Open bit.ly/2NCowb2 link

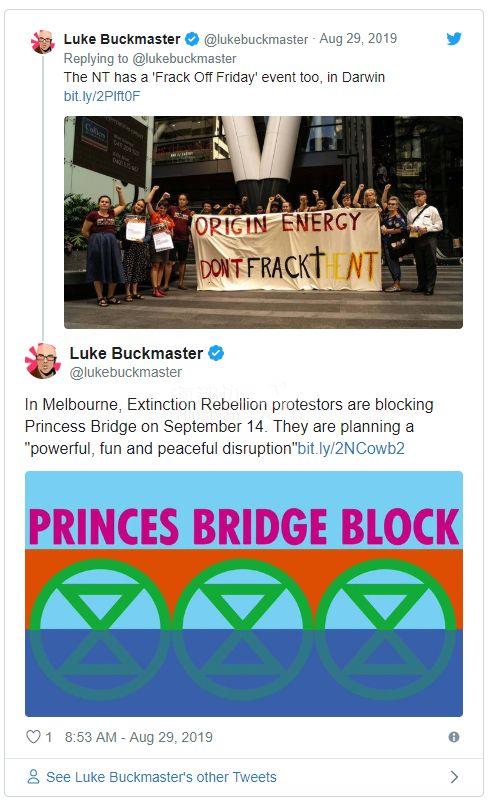pyautogui.click(x=351, y=449)
